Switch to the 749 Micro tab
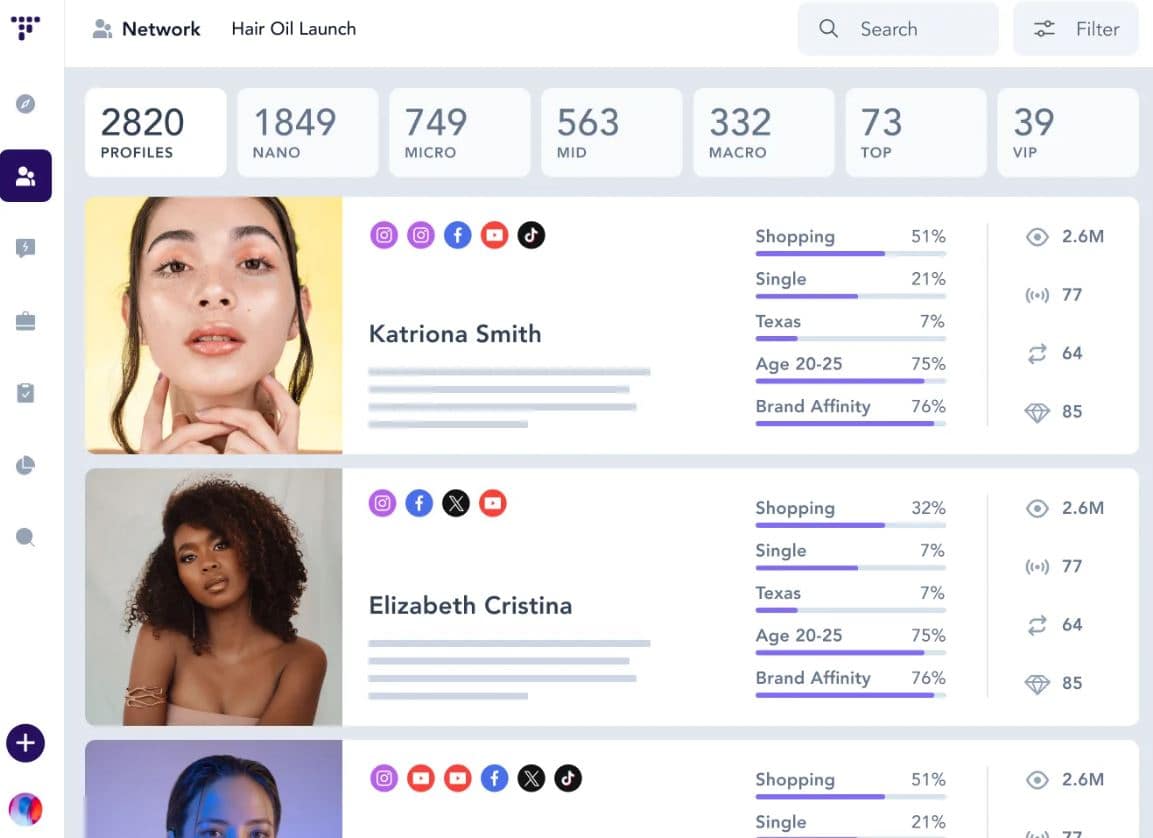This screenshot has width=1153, height=838. pyautogui.click(x=459, y=132)
